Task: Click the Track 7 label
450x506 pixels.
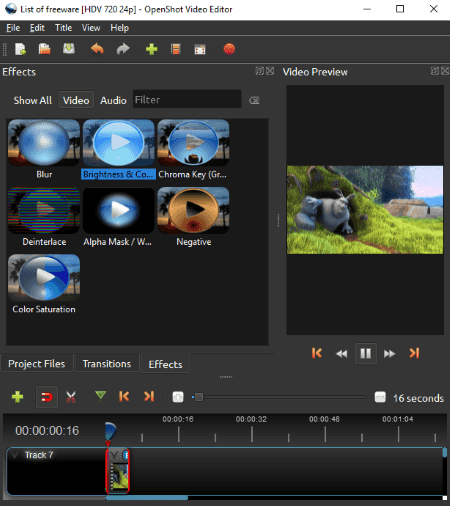Action: point(39,455)
